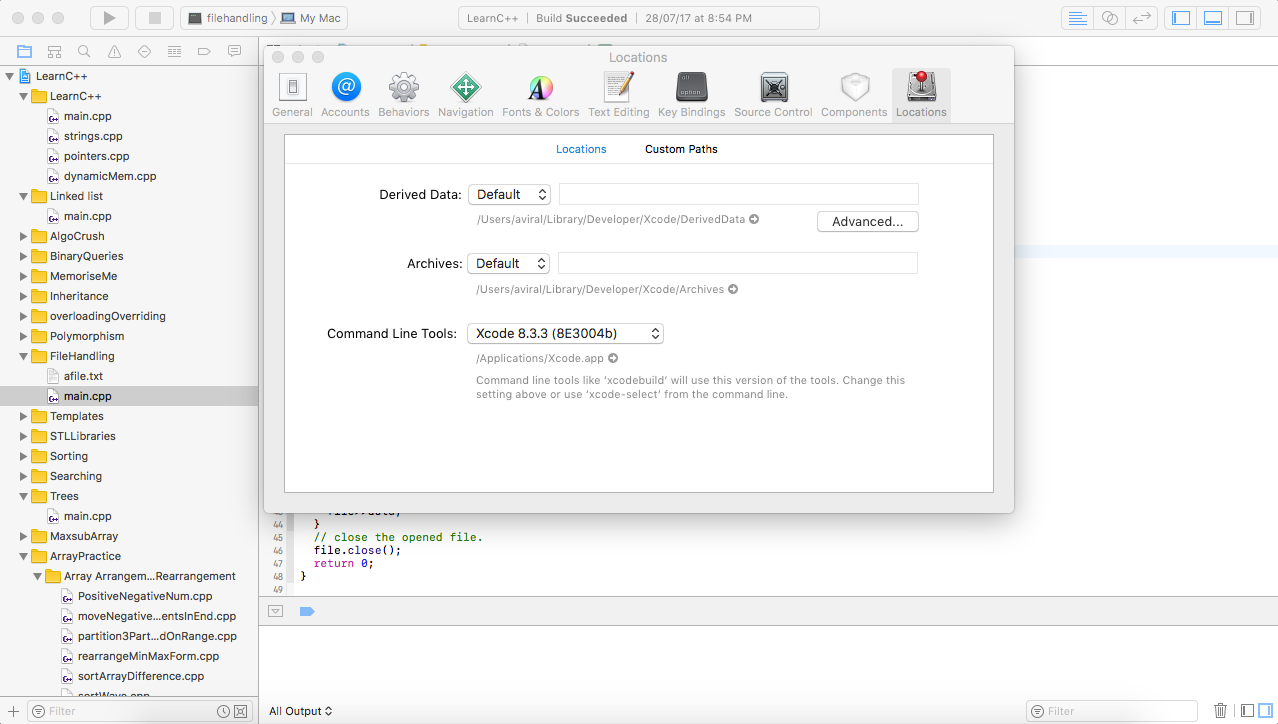This screenshot has width=1278, height=724.
Task: Collapse the Linked list folder
Action: click(24, 196)
